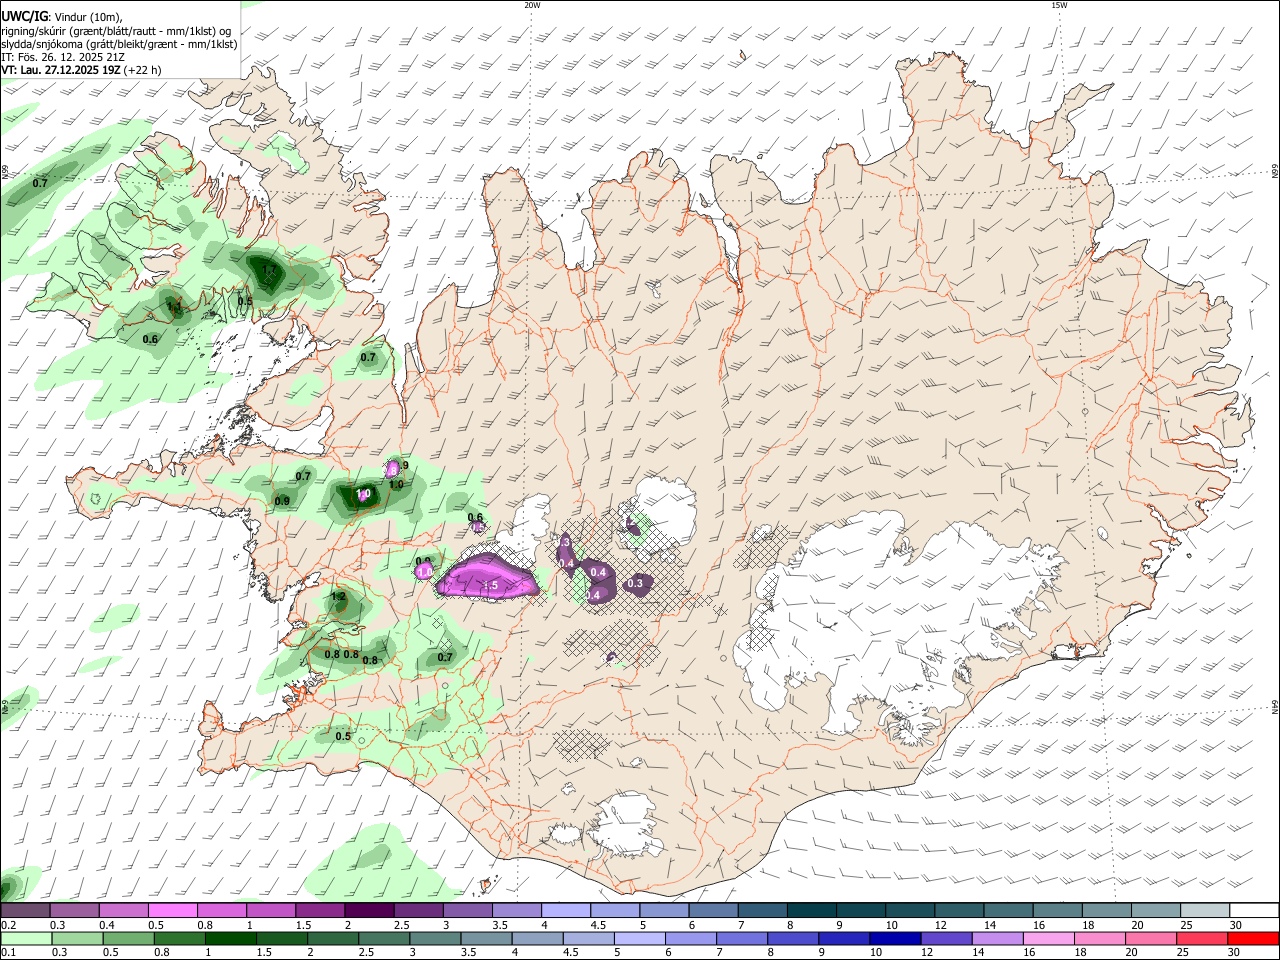Click the bright red 30+ rain legend swatch

(1254, 938)
